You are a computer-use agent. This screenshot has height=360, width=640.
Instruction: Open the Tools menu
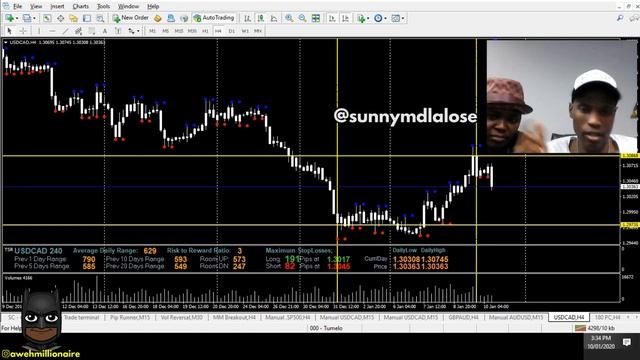point(103,6)
